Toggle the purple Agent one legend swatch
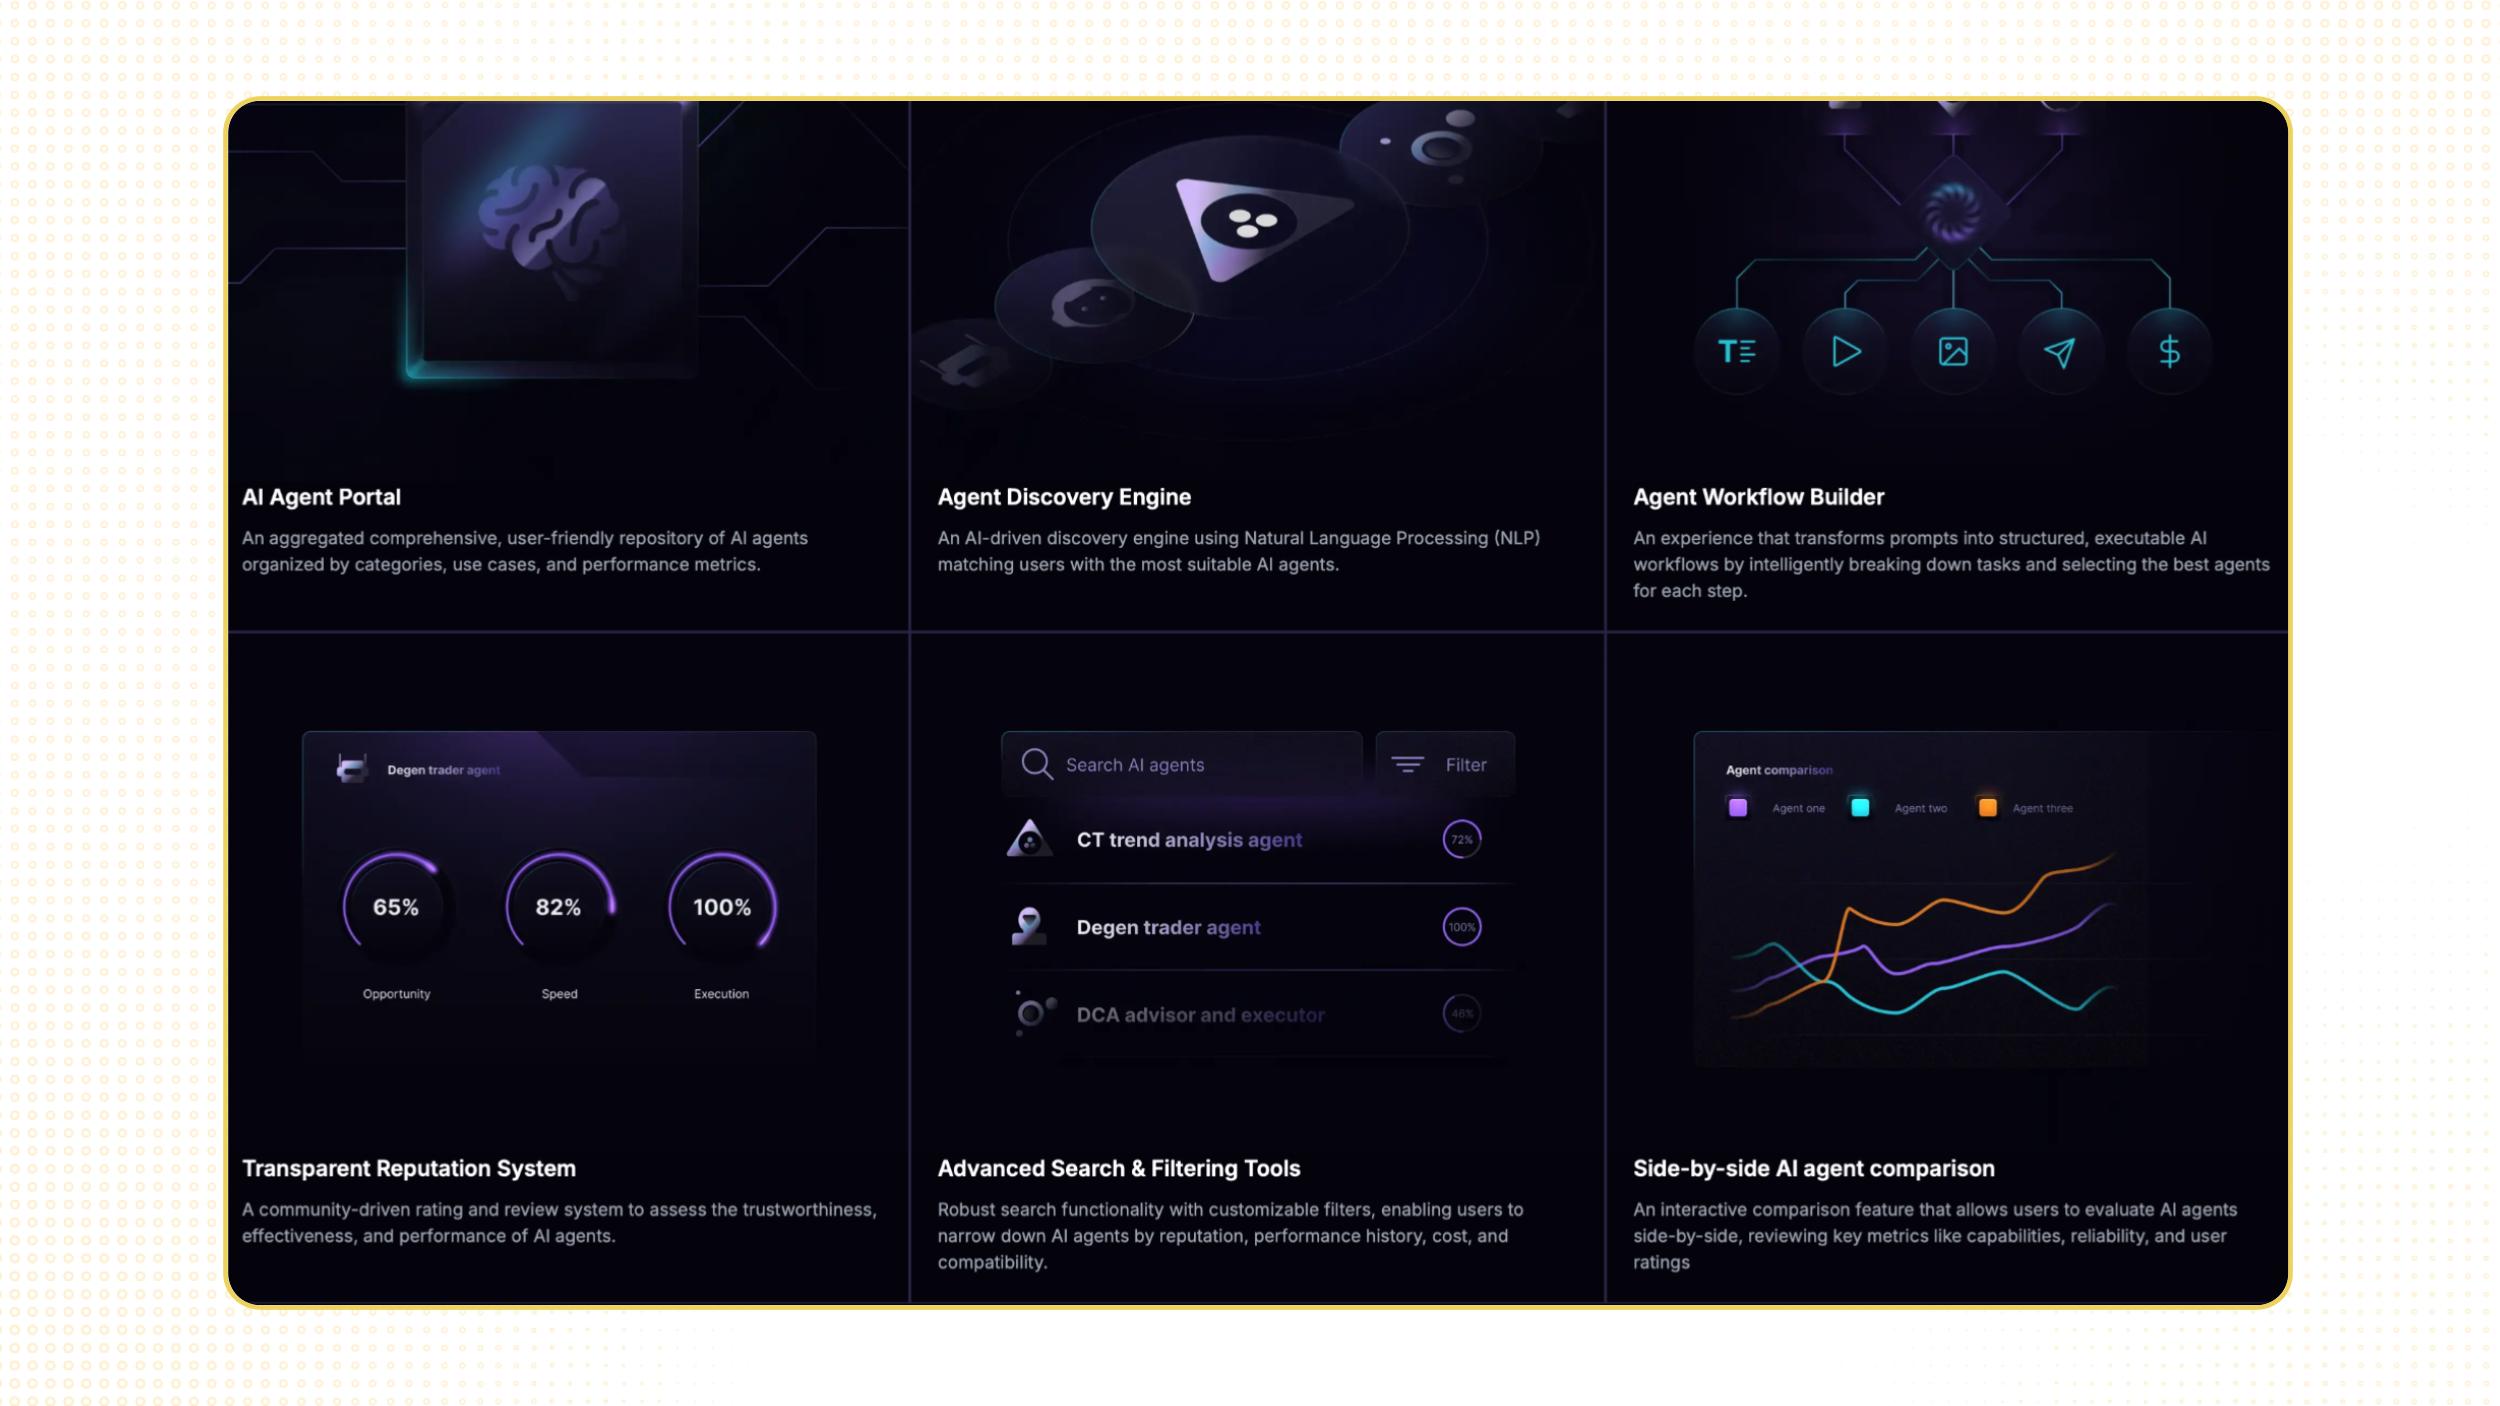The width and height of the screenshot is (2500, 1406). click(x=1738, y=807)
